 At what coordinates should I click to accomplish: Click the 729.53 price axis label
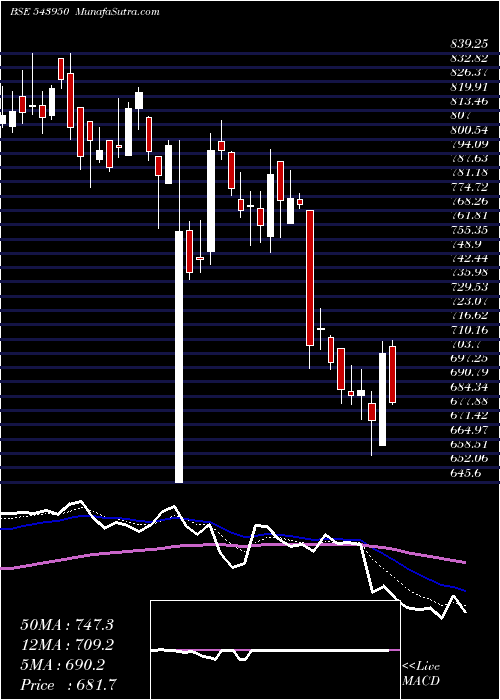coord(469,287)
